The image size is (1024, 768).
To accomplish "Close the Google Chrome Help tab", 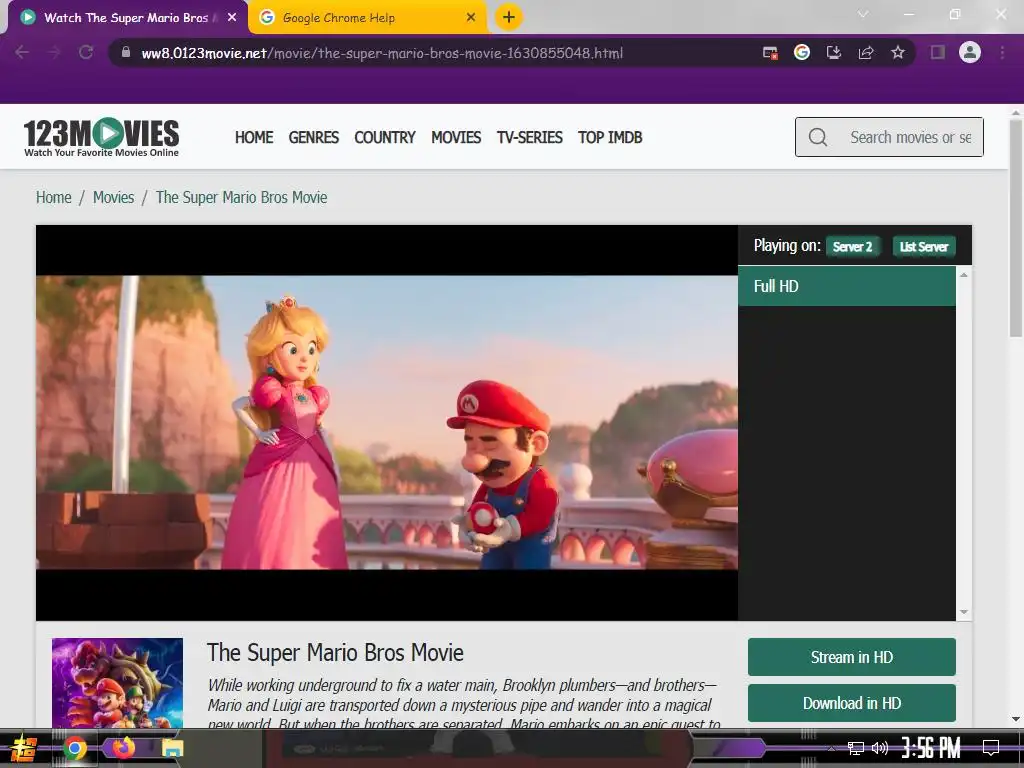I will [x=471, y=18].
